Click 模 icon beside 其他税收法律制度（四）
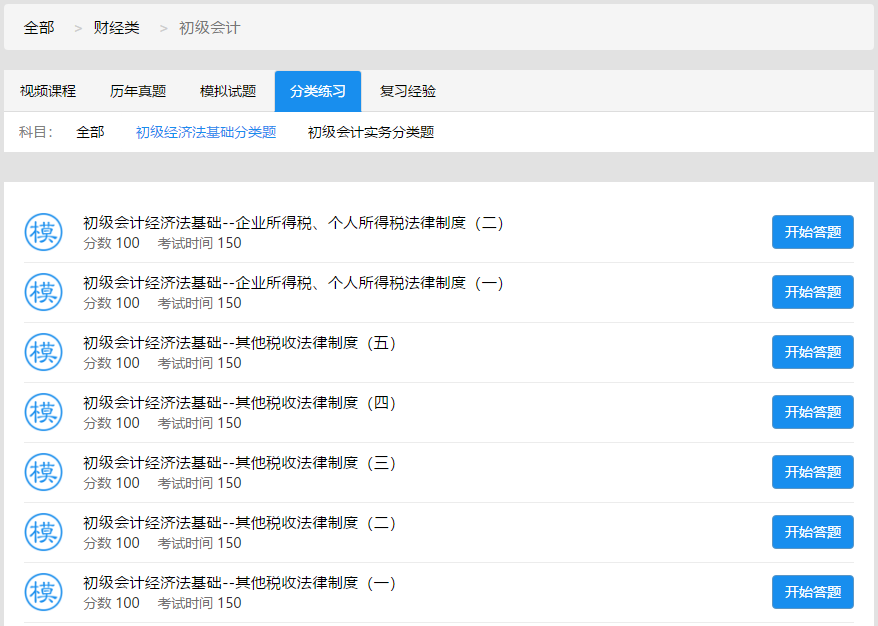878x626 pixels. 43,412
